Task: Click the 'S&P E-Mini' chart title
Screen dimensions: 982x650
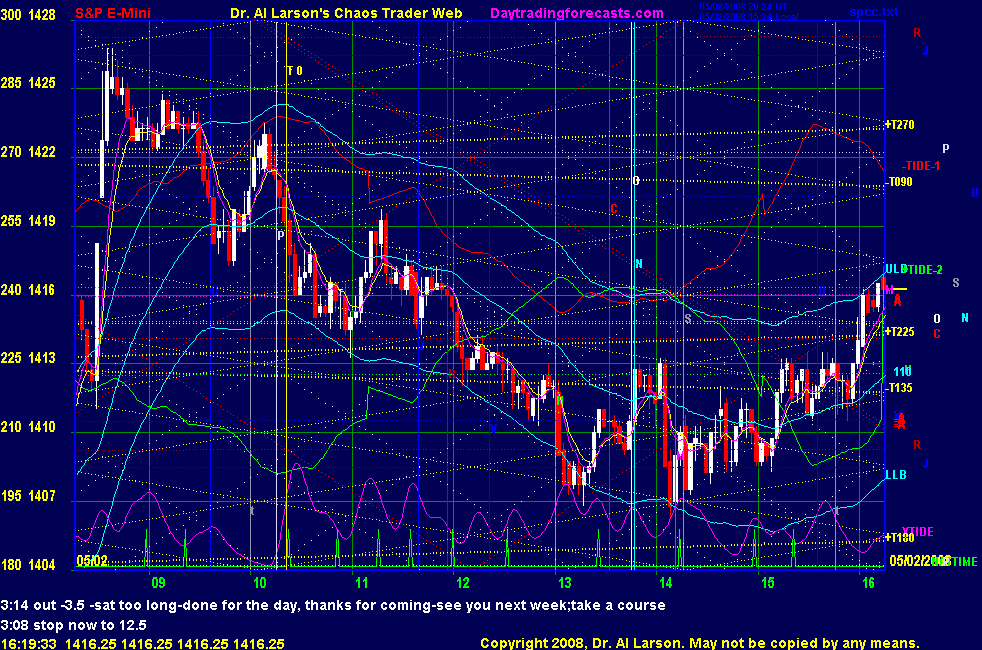Action: [113, 13]
